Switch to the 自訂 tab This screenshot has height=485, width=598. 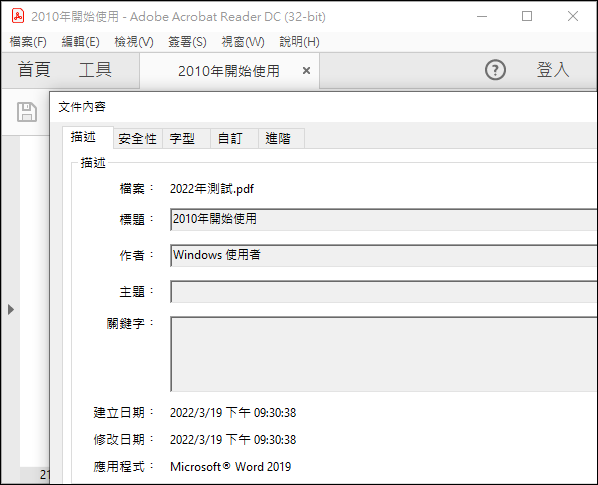point(234,138)
